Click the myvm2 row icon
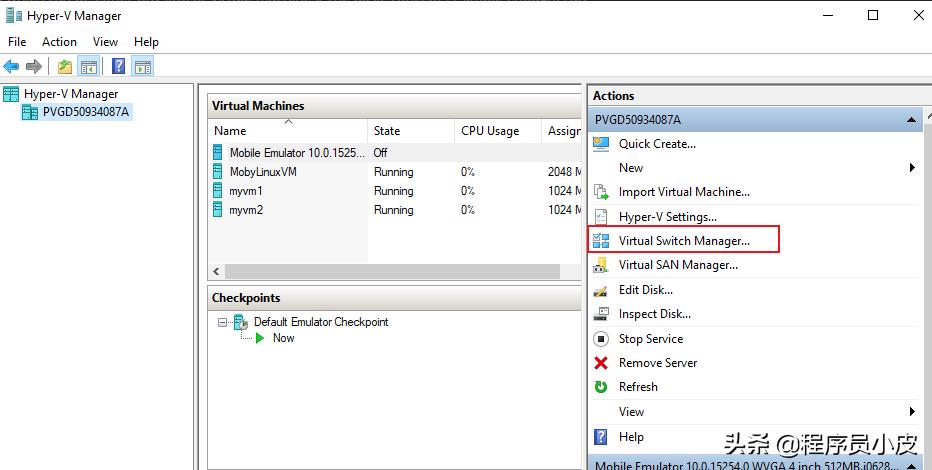 pos(218,210)
